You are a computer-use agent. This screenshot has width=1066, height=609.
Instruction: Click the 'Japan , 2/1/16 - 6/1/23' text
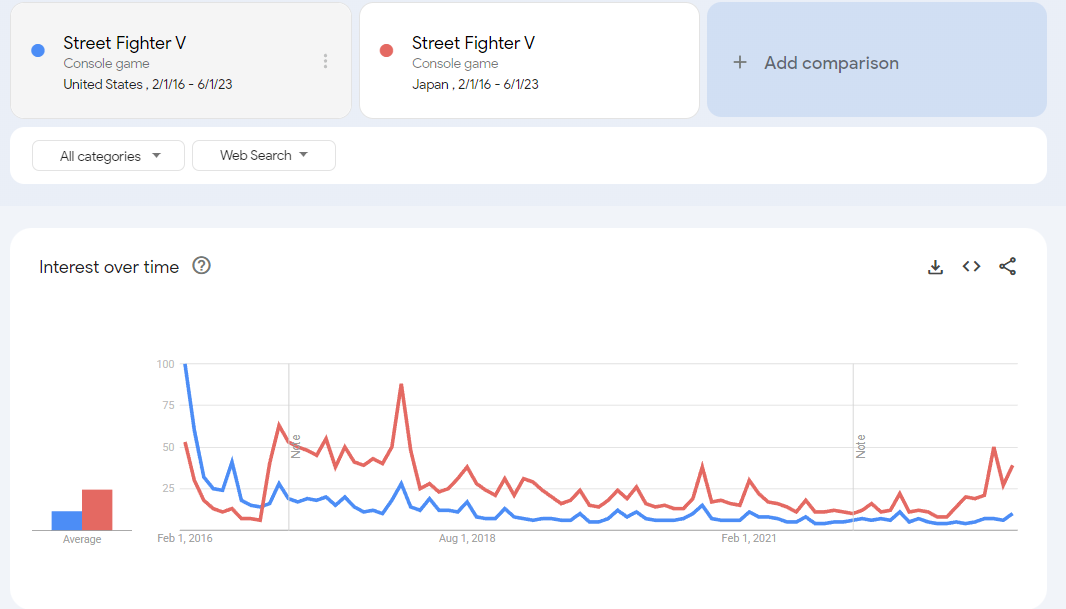[475, 84]
